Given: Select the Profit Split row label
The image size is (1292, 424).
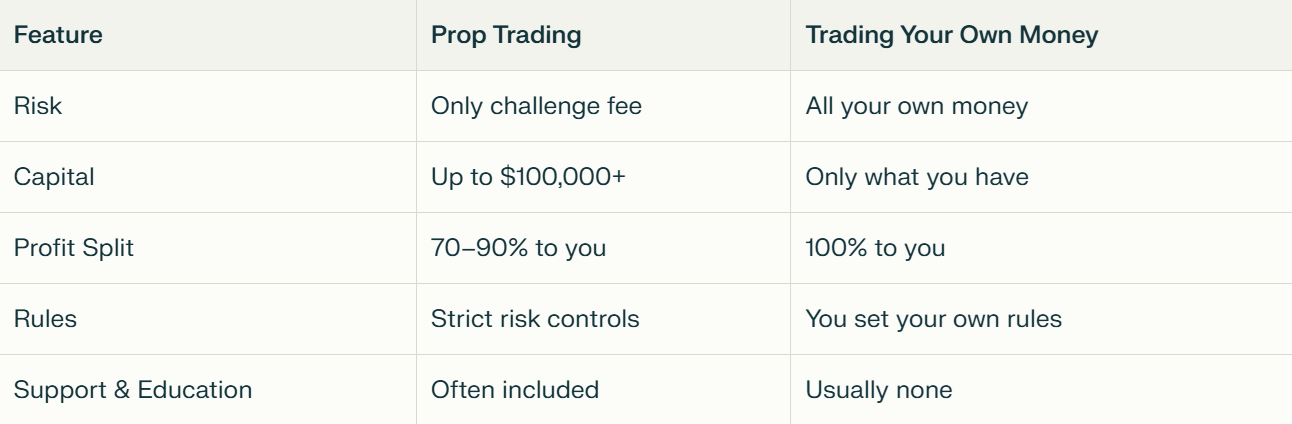Looking at the screenshot, I should click(x=73, y=248).
